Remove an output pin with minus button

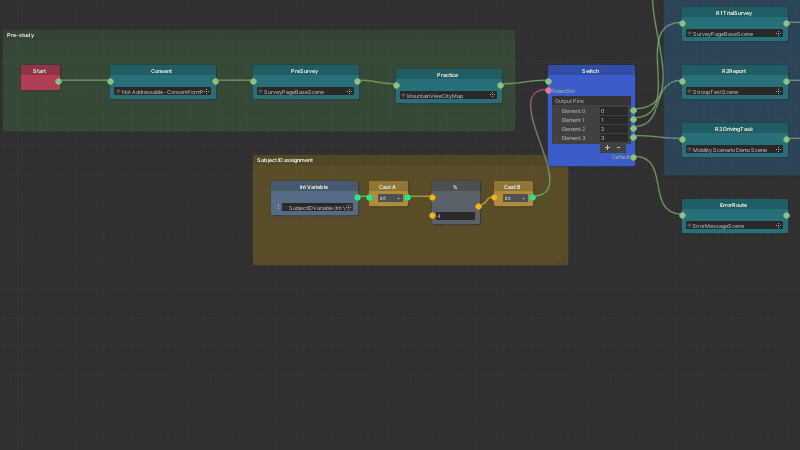click(619, 147)
